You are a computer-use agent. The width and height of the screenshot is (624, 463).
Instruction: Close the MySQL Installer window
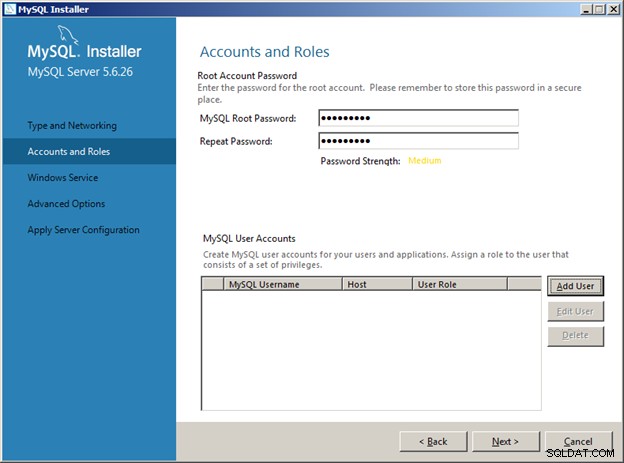click(x=614, y=9)
